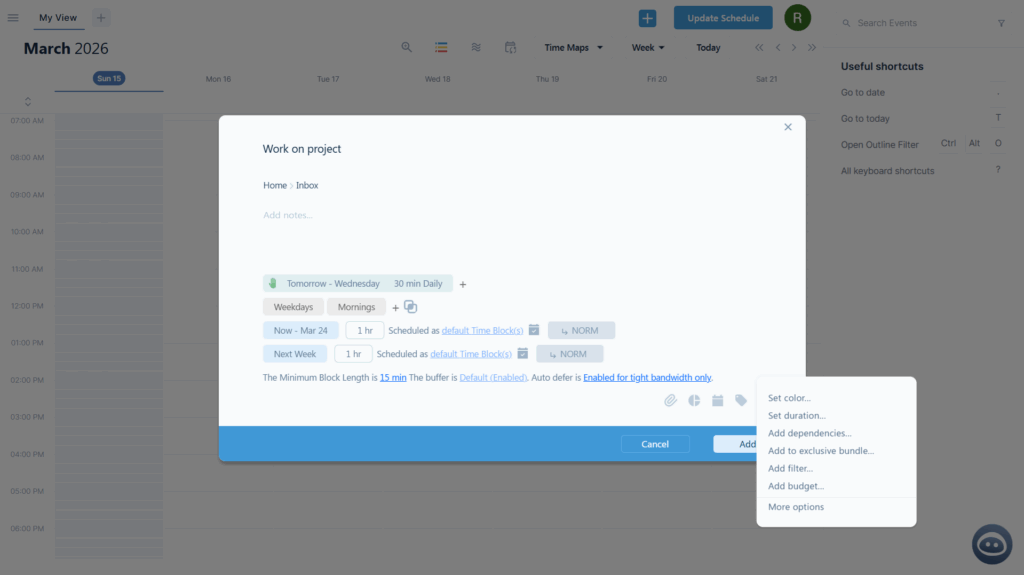The height and width of the screenshot is (575, 1024).
Task: Open NORM priority in Now - Mar 24 row
Action: tap(581, 331)
